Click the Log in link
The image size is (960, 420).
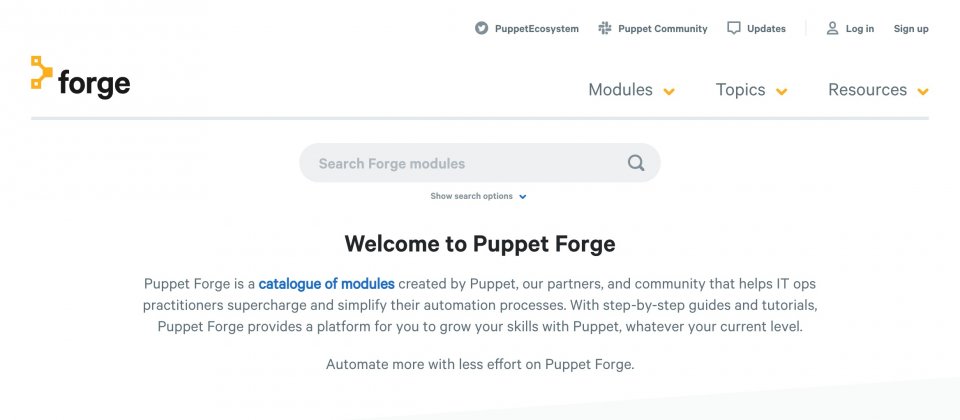pos(860,29)
